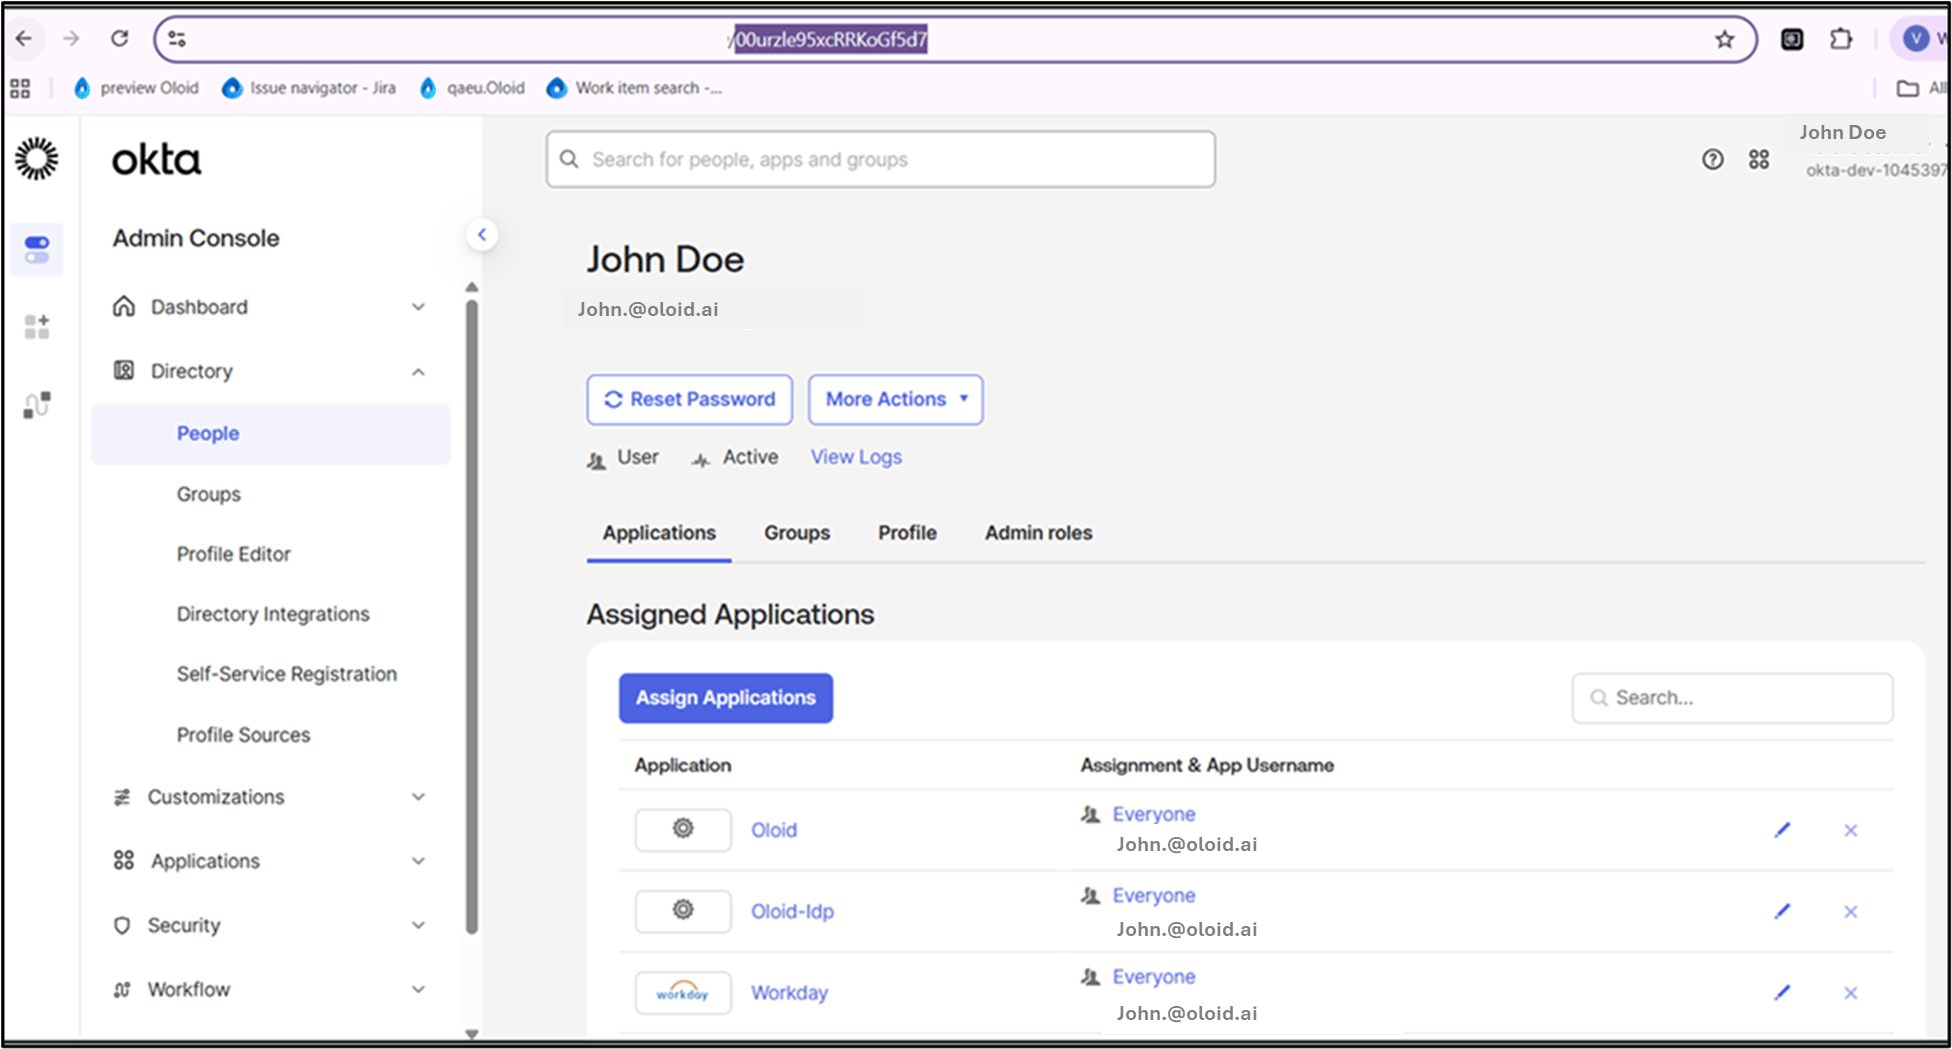This screenshot has height=1049, width=1952.
Task: Click the Oloid app gear logo
Action: (683, 829)
